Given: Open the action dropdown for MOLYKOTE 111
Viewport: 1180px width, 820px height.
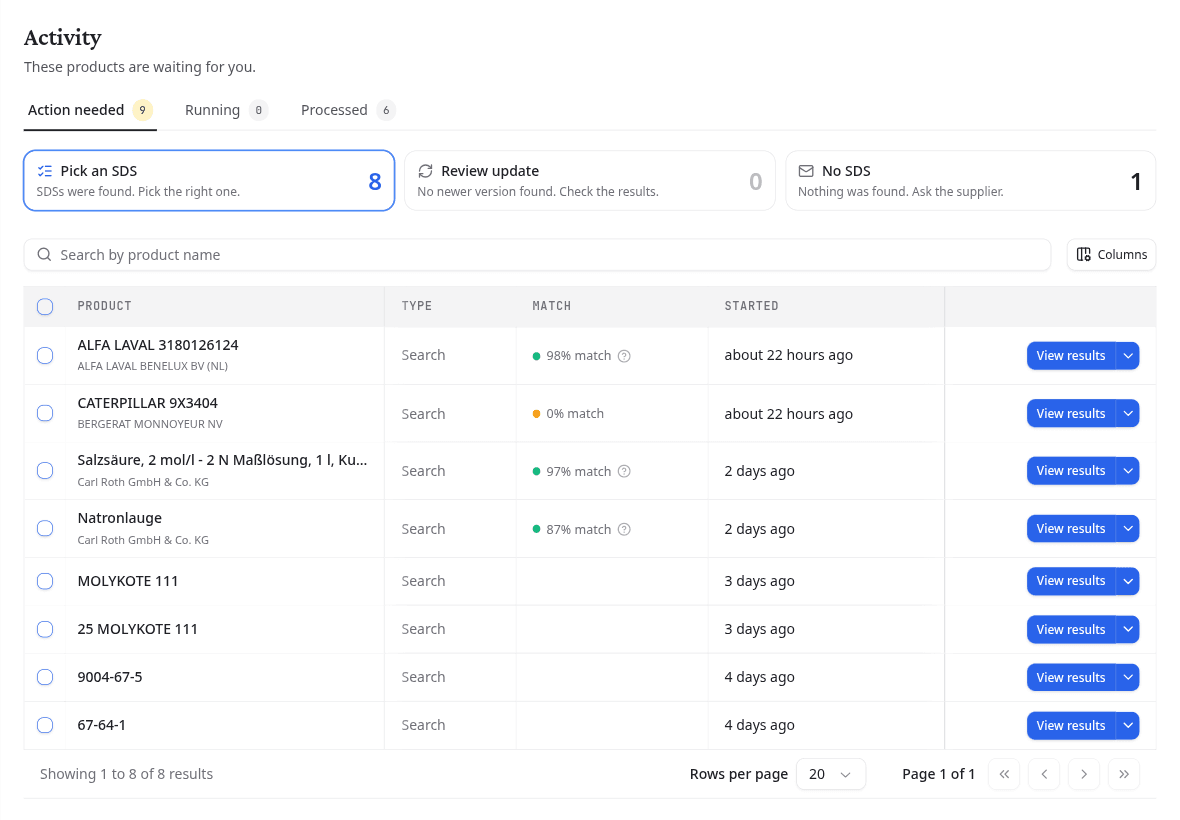Looking at the screenshot, I should (1127, 581).
